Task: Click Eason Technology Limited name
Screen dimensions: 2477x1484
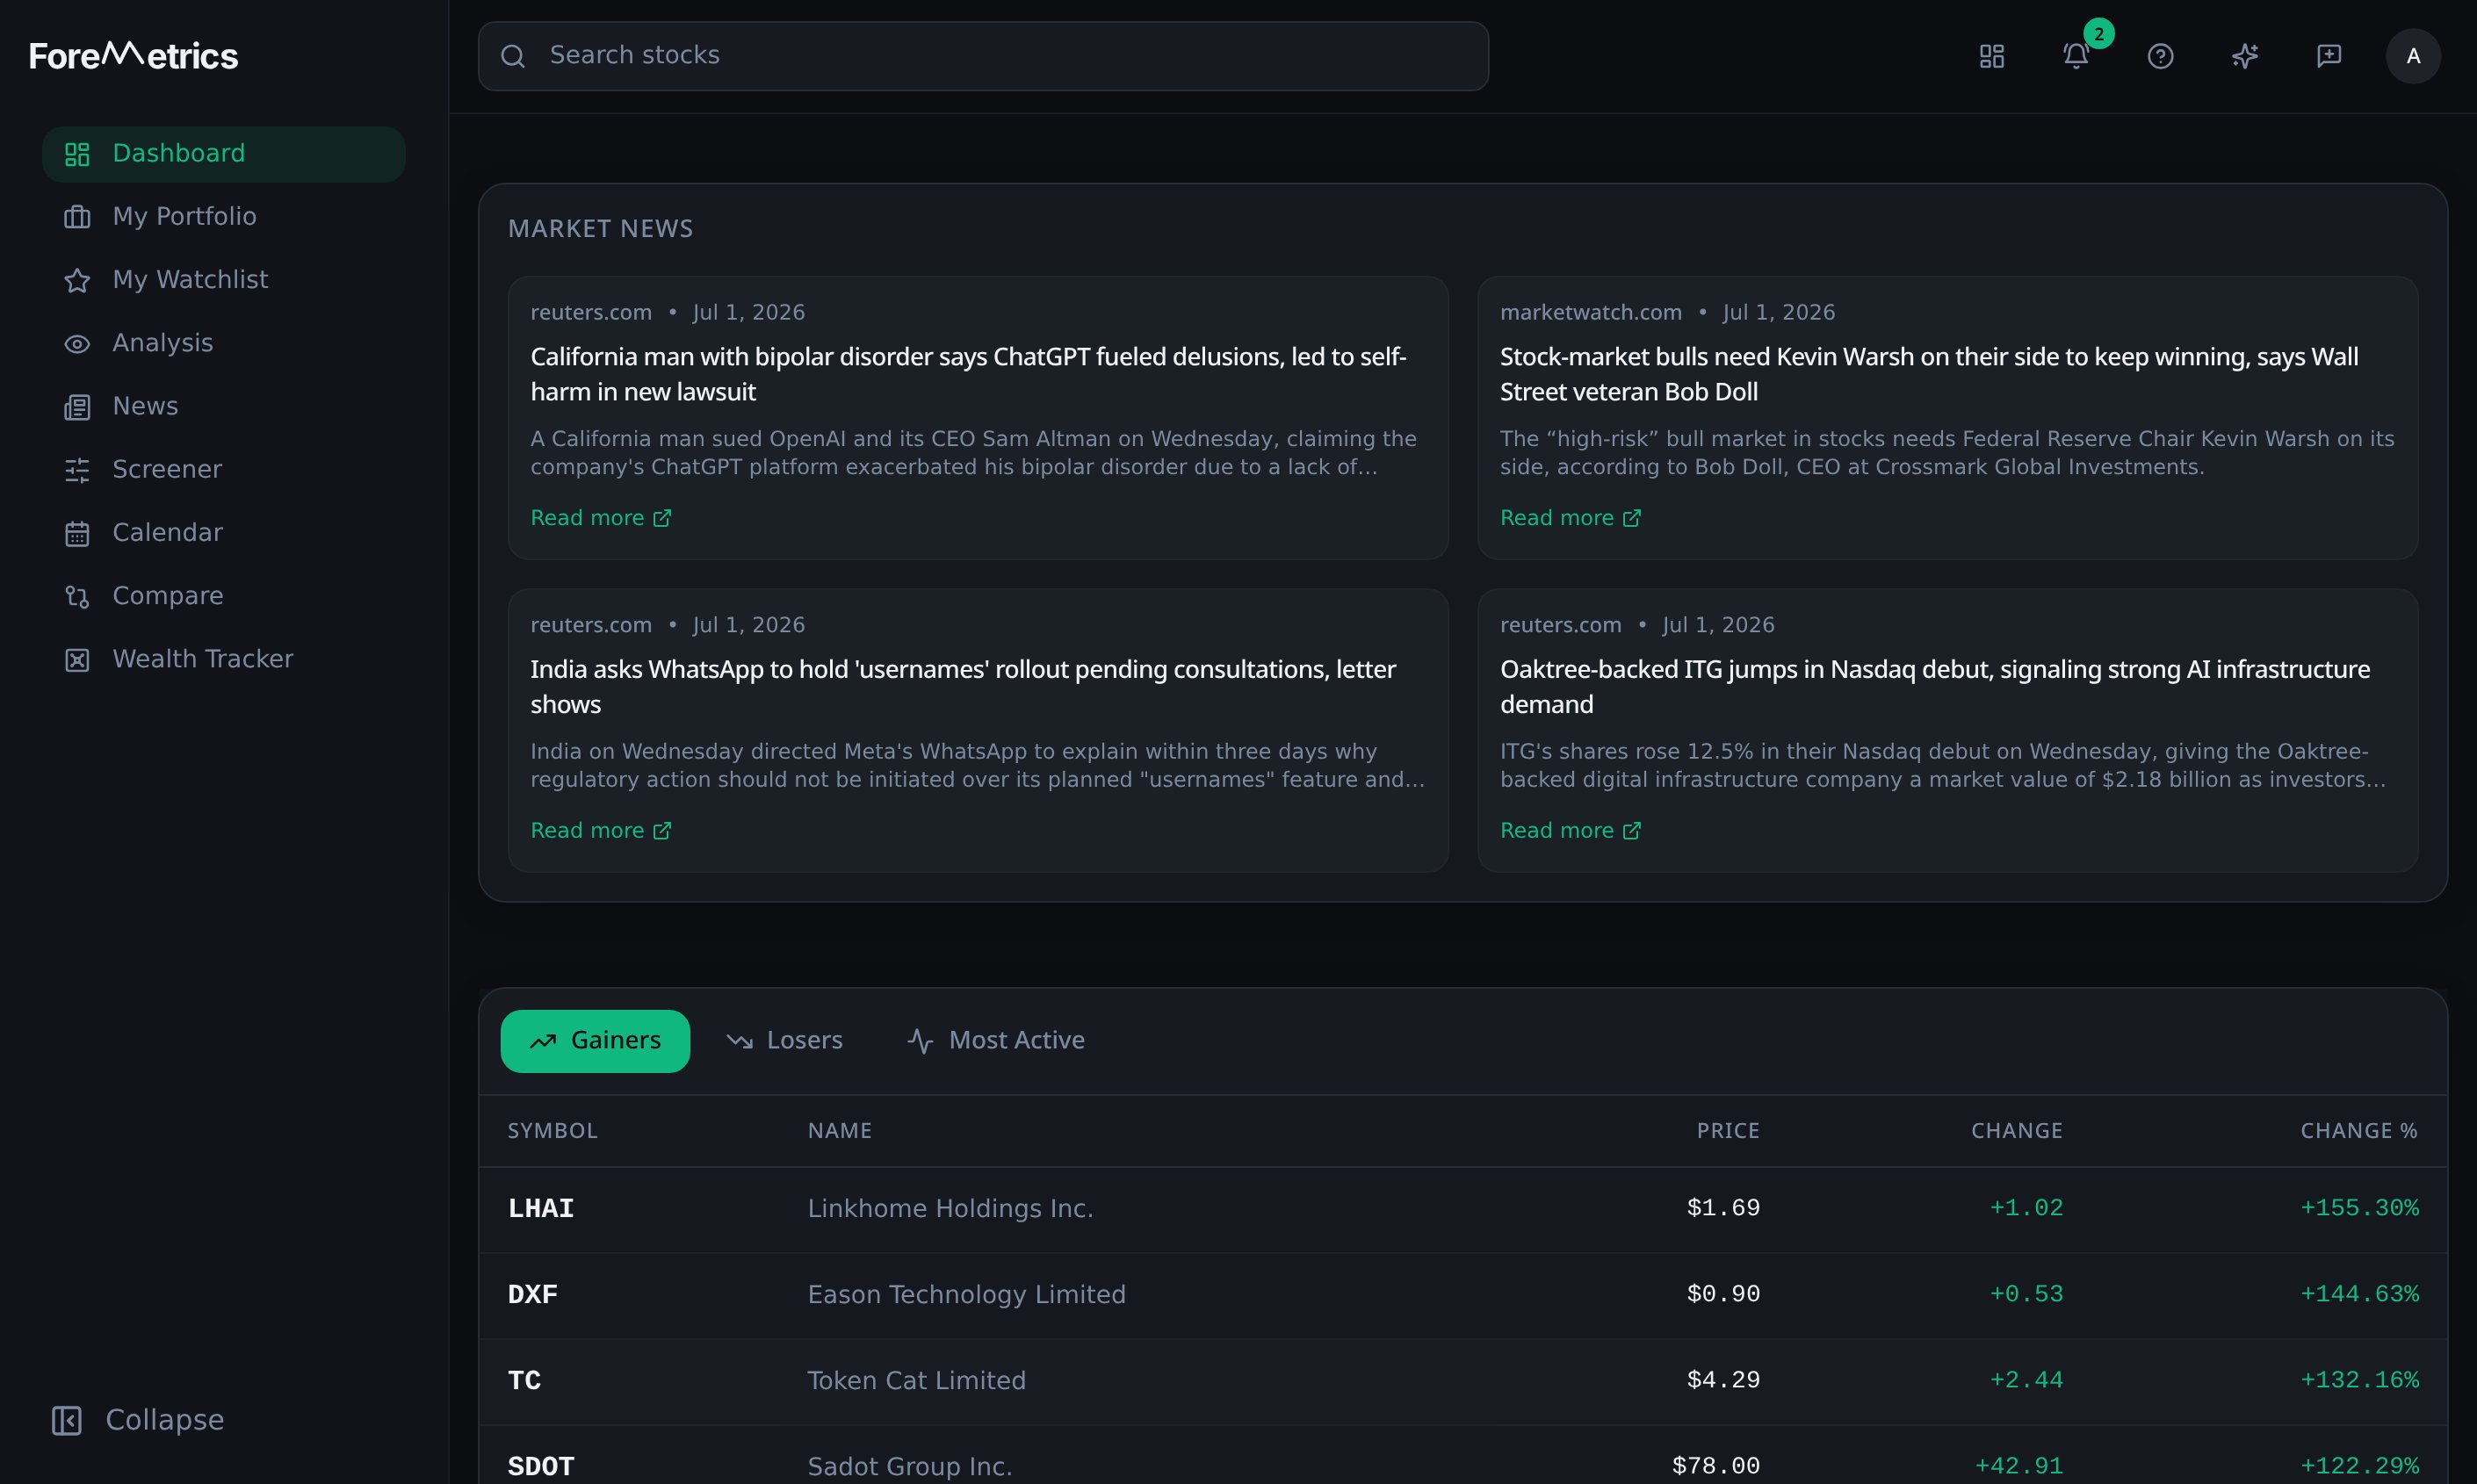Action: click(967, 1295)
